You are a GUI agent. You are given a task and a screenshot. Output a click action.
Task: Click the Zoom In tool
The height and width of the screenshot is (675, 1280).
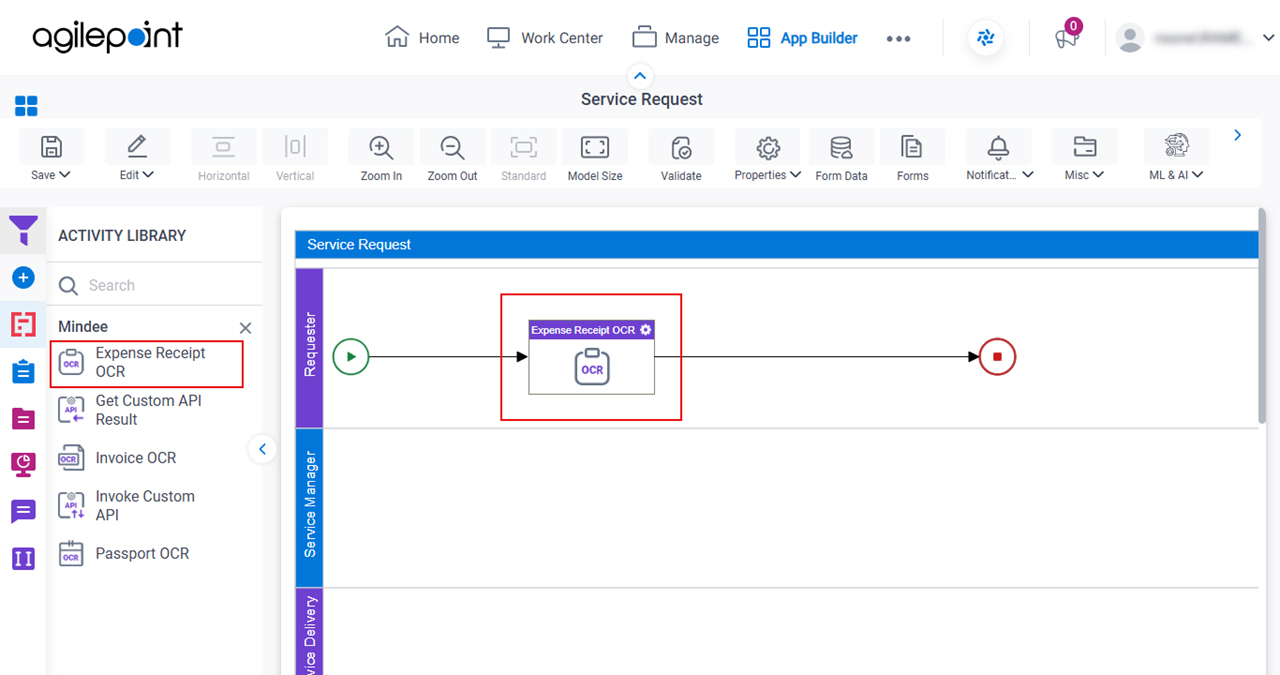(381, 156)
